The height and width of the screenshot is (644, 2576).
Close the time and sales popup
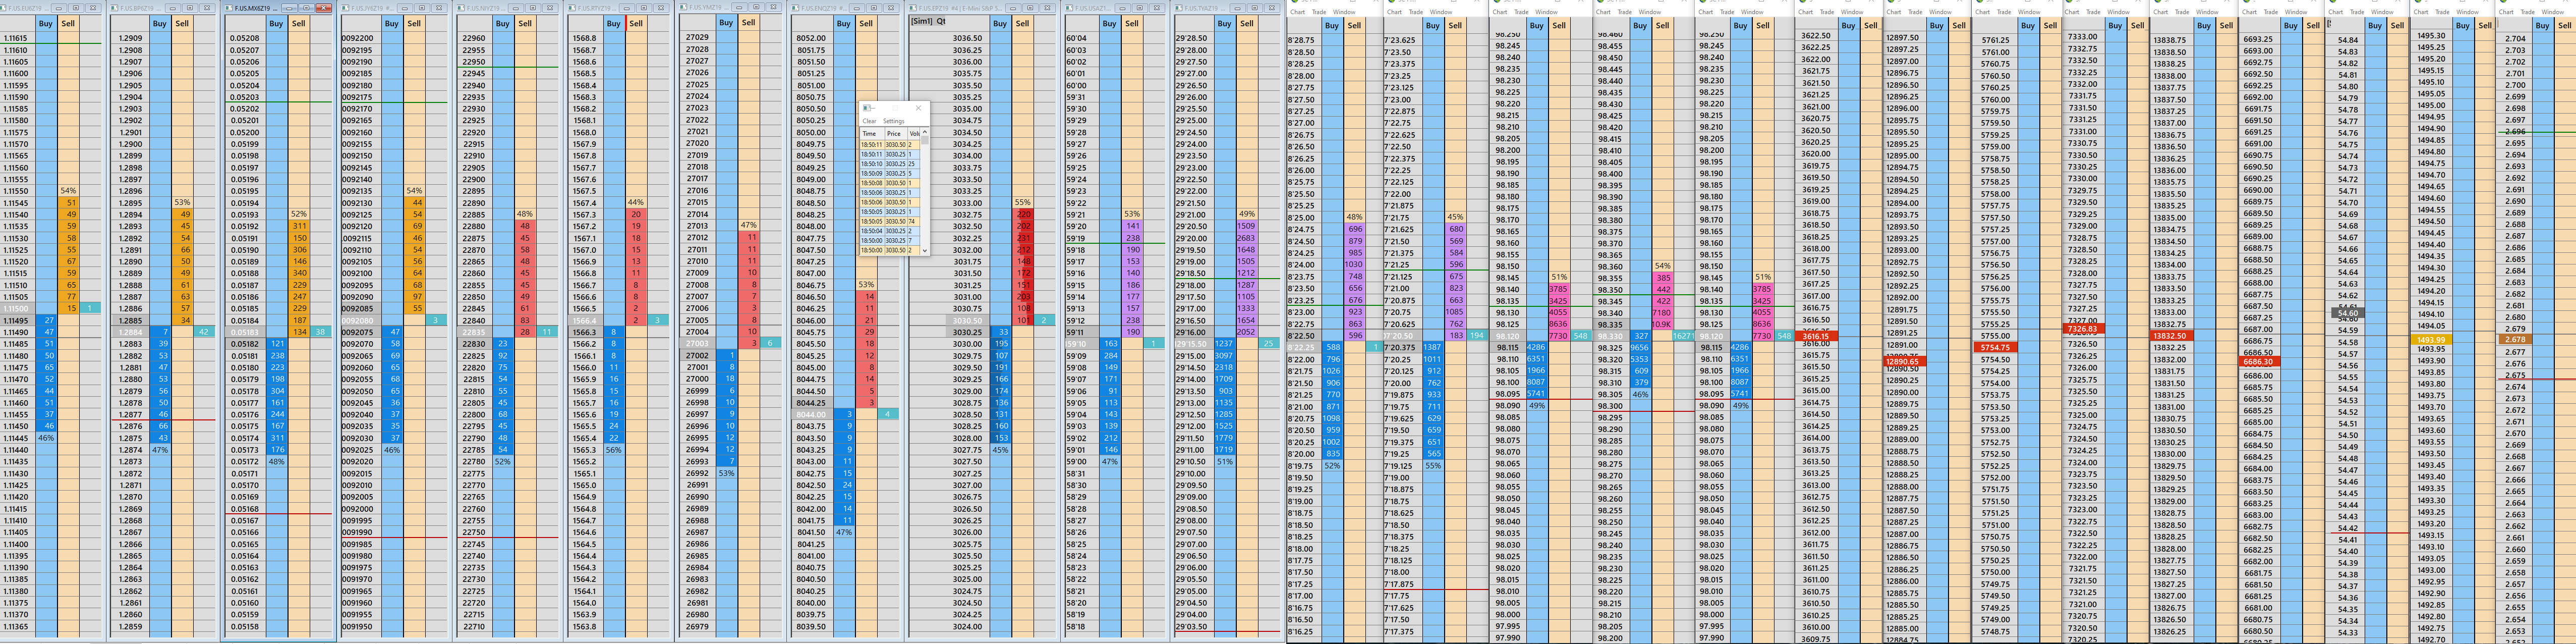point(919,108)
